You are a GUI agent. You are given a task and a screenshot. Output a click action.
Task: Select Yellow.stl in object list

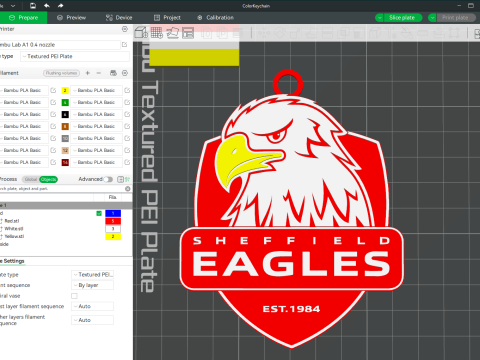(14, 237)
